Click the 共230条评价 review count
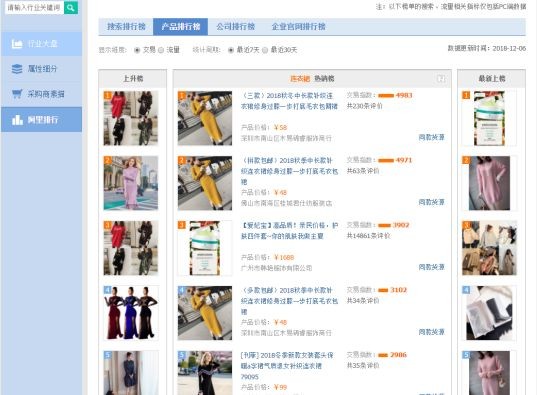 364,106
